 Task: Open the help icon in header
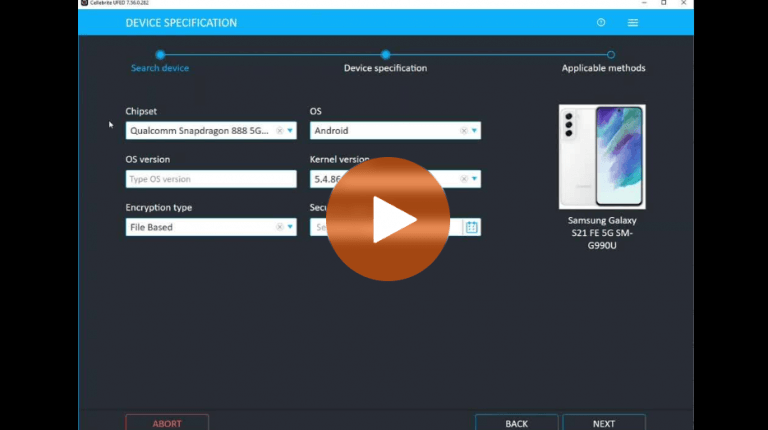coord(601,23)
